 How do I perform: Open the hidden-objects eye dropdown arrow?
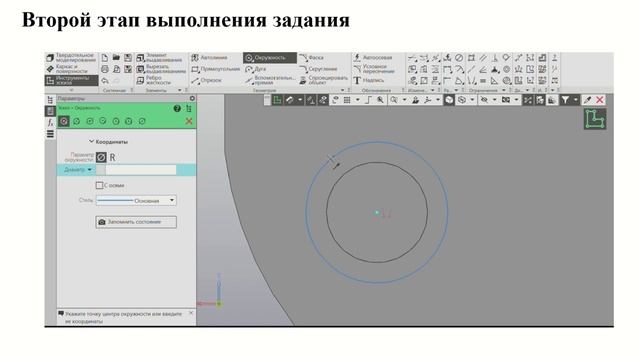[x=494, y=100]
